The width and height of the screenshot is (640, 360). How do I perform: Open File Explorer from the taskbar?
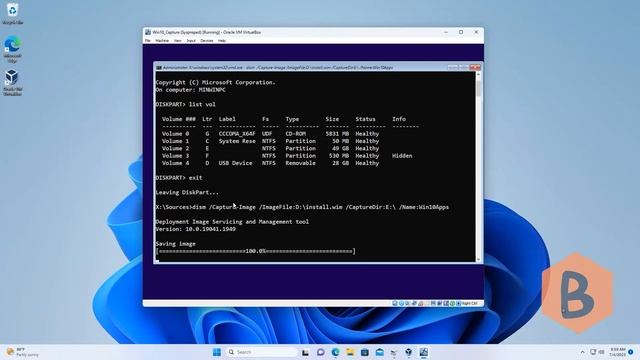350,352
